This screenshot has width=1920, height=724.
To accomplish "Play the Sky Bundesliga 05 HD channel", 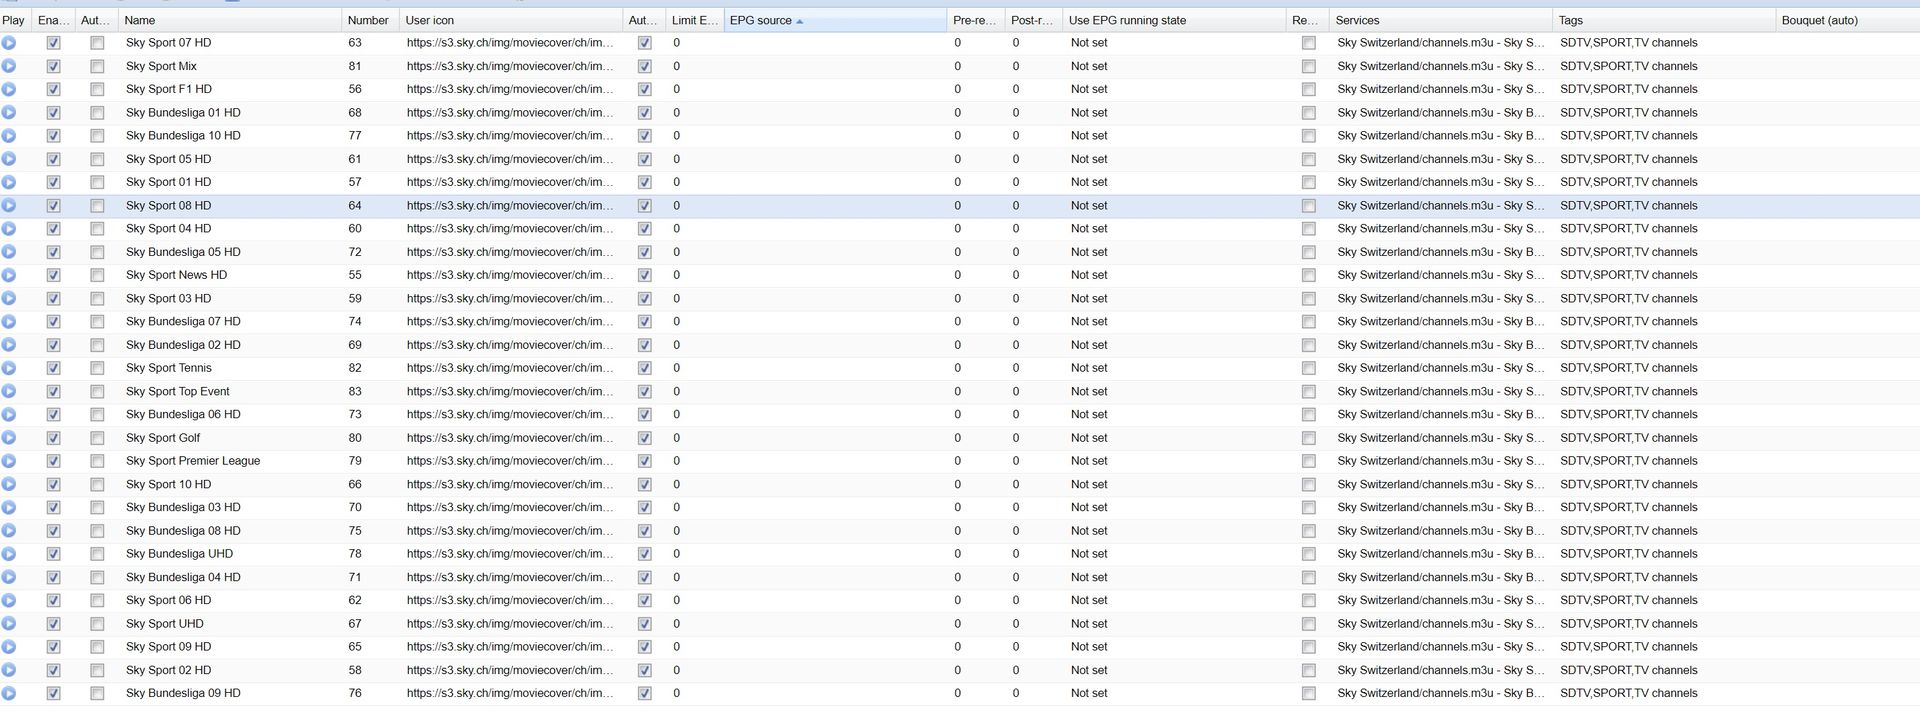I will pyautogui.click(x=9, y=252).
